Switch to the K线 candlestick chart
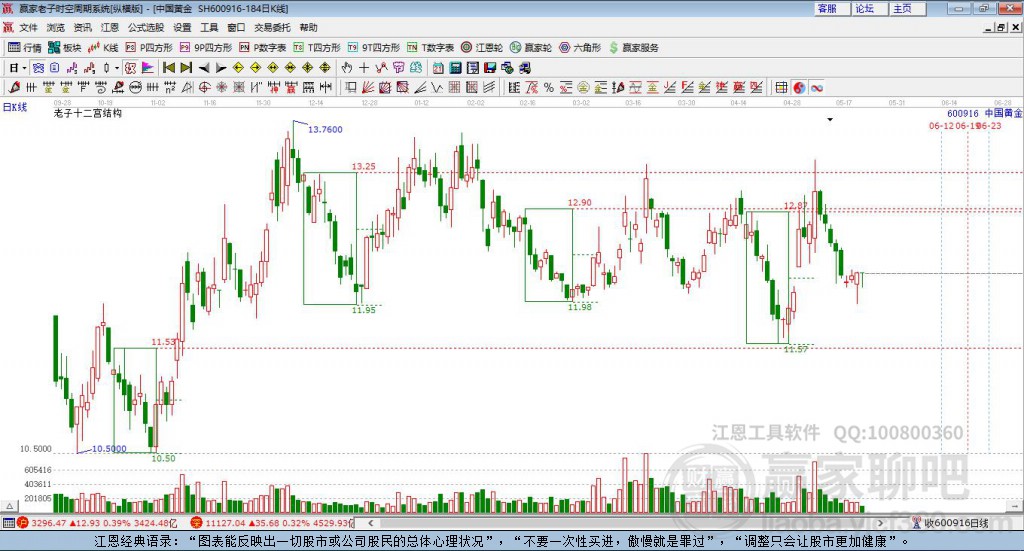 (103, 48)
